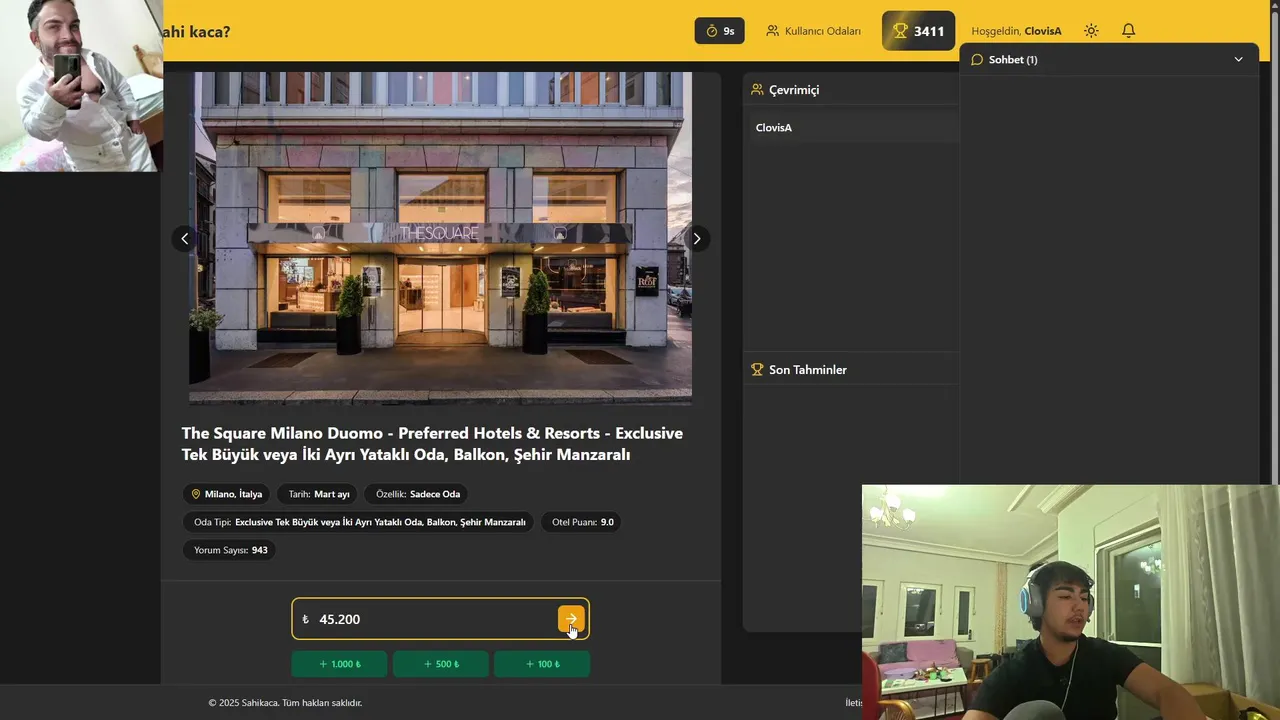Submit the price guess with arrow button
The width and height of the screenshot is (1280, 720).
coord(571,619)
